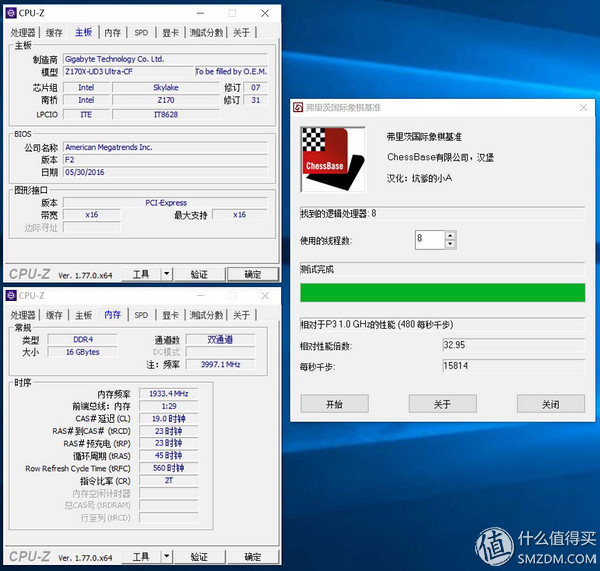Image resolution: width=600 pixels, height=571 pixels.
Task: Click 确定 button in top CPU-Z window
Action: (x=253, y=274)
